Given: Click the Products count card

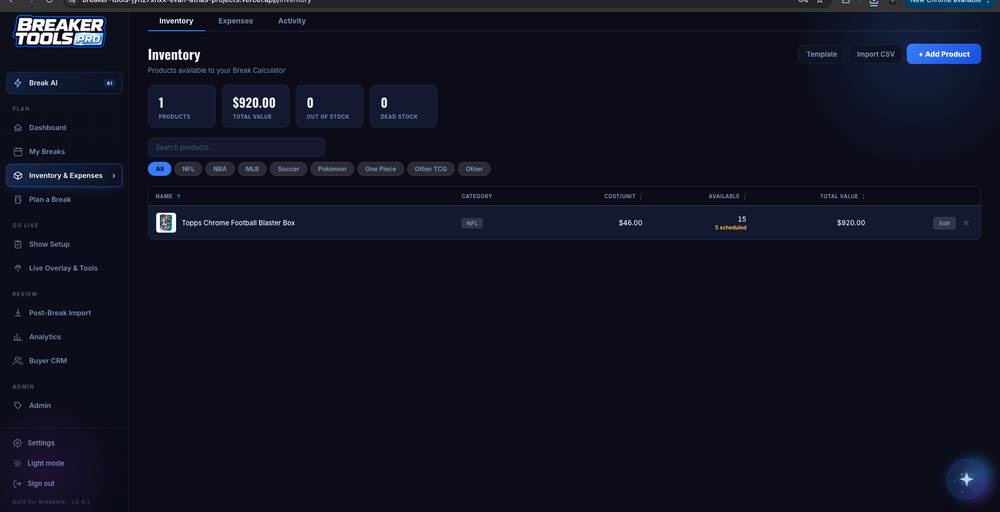Looking at the screenshot, I should (x=182, y=106).
